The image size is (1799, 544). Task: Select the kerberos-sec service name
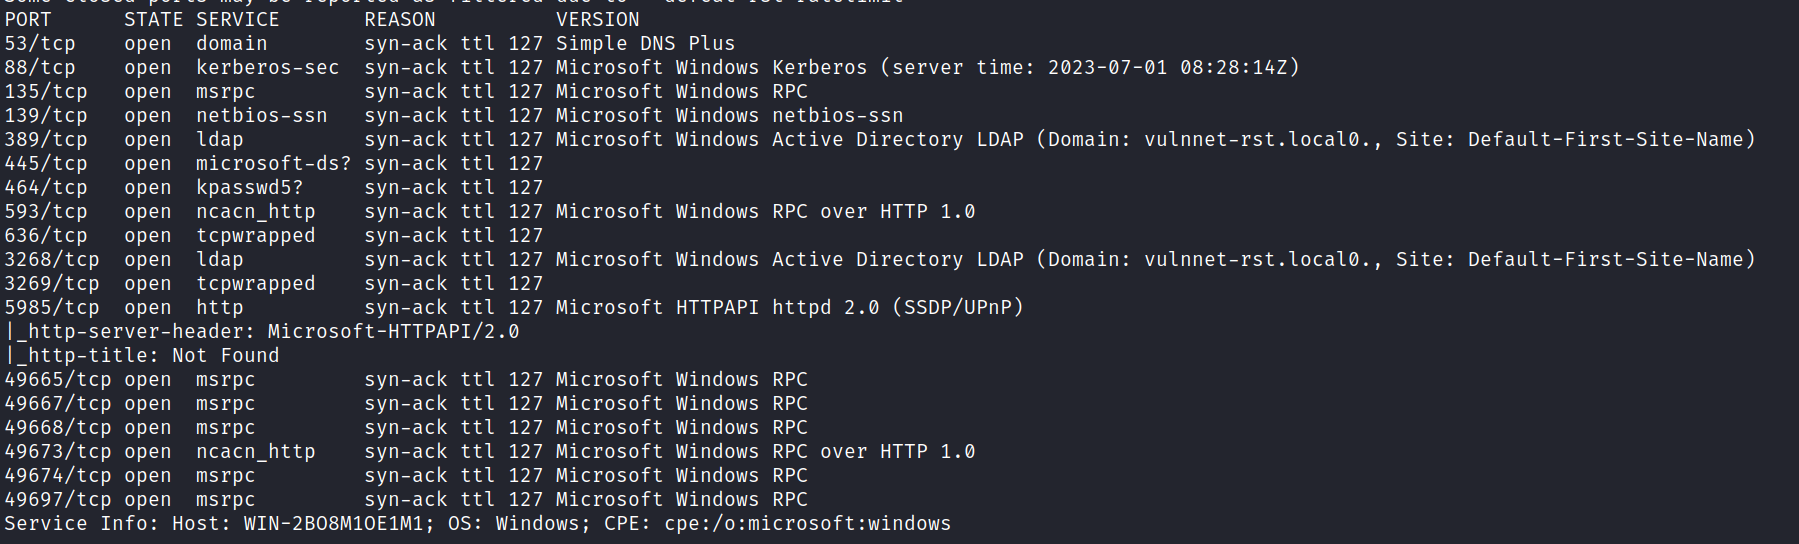267,68
